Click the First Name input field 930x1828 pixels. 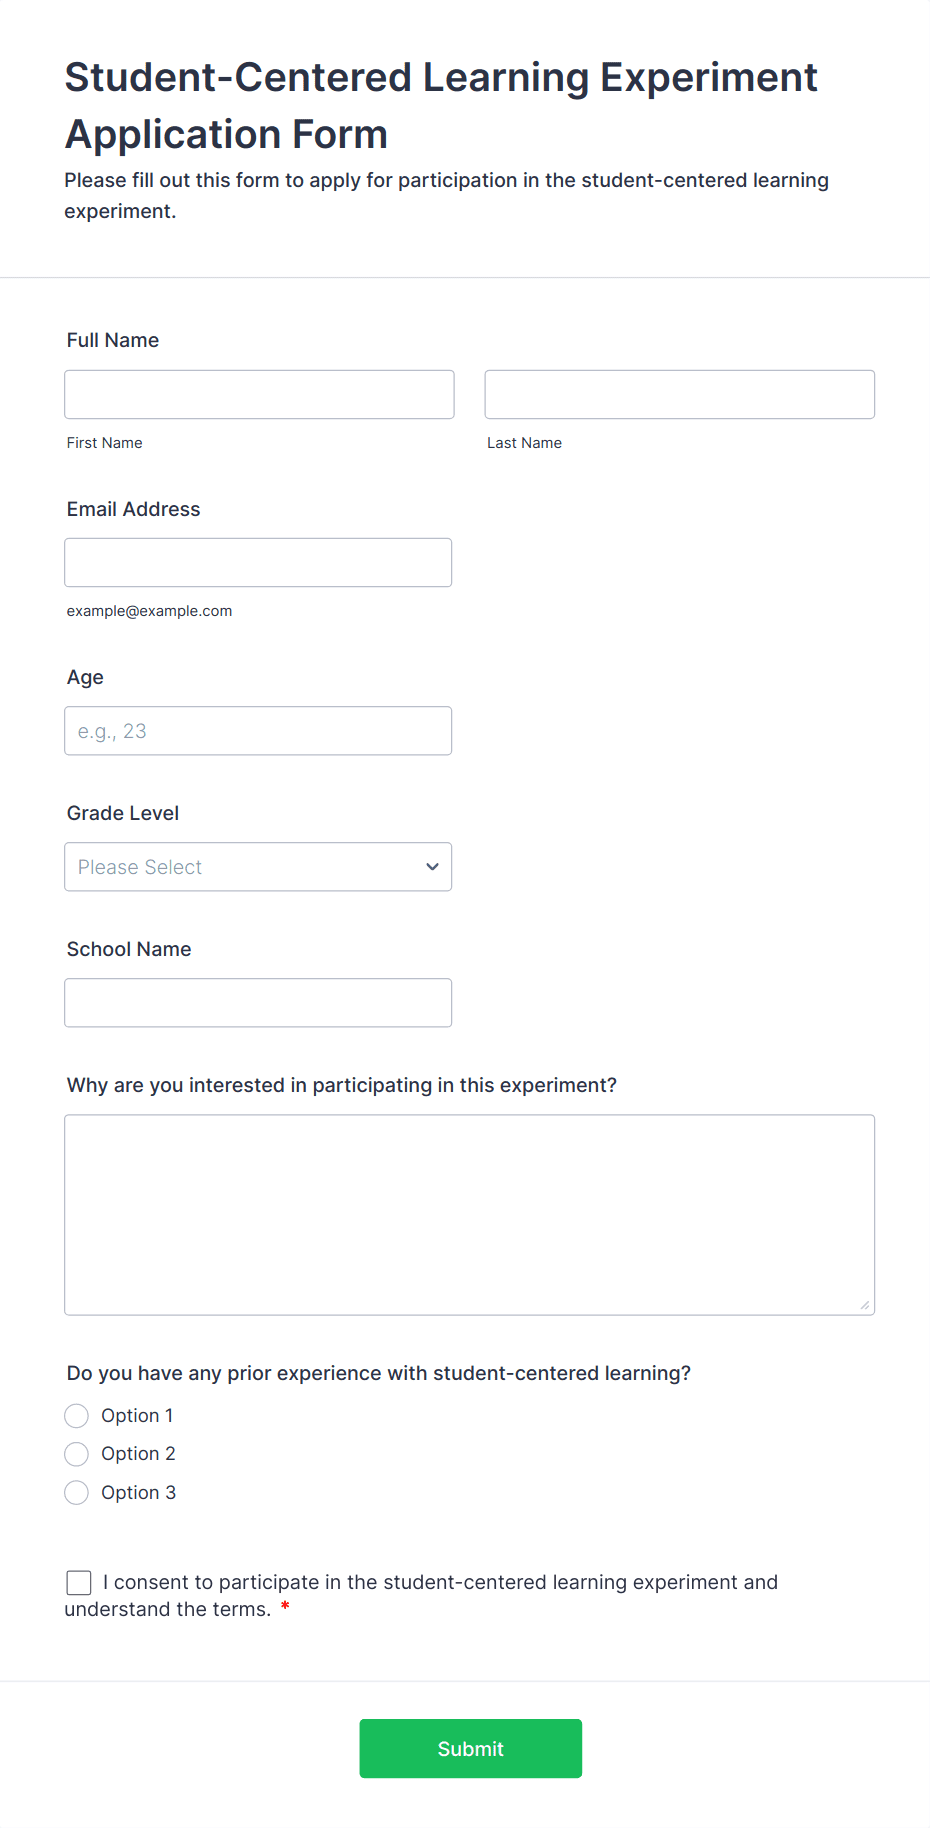coord(259,394)
